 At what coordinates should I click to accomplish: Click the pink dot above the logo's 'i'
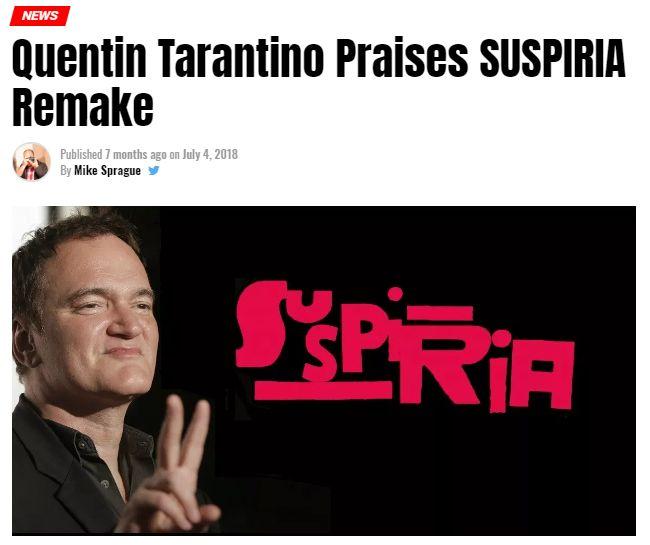coord(395,293)
